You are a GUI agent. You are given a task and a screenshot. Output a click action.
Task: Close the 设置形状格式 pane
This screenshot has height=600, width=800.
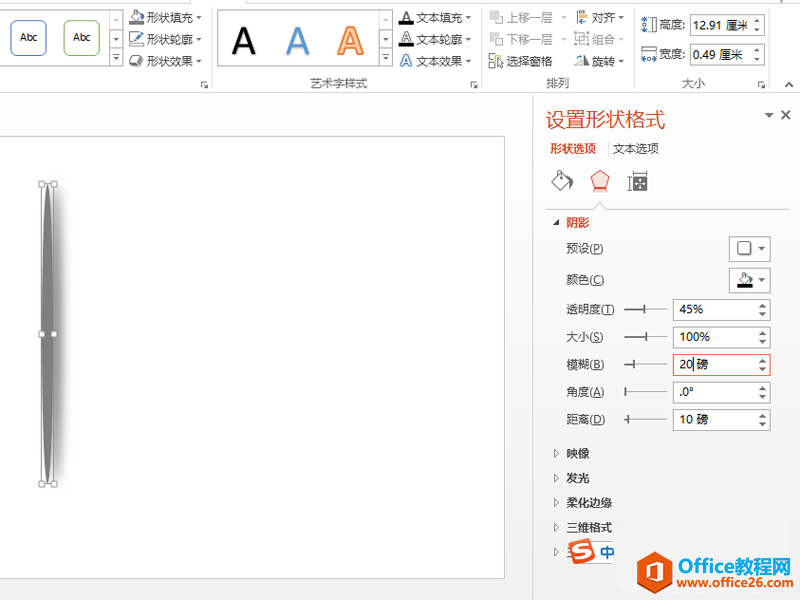785,116
